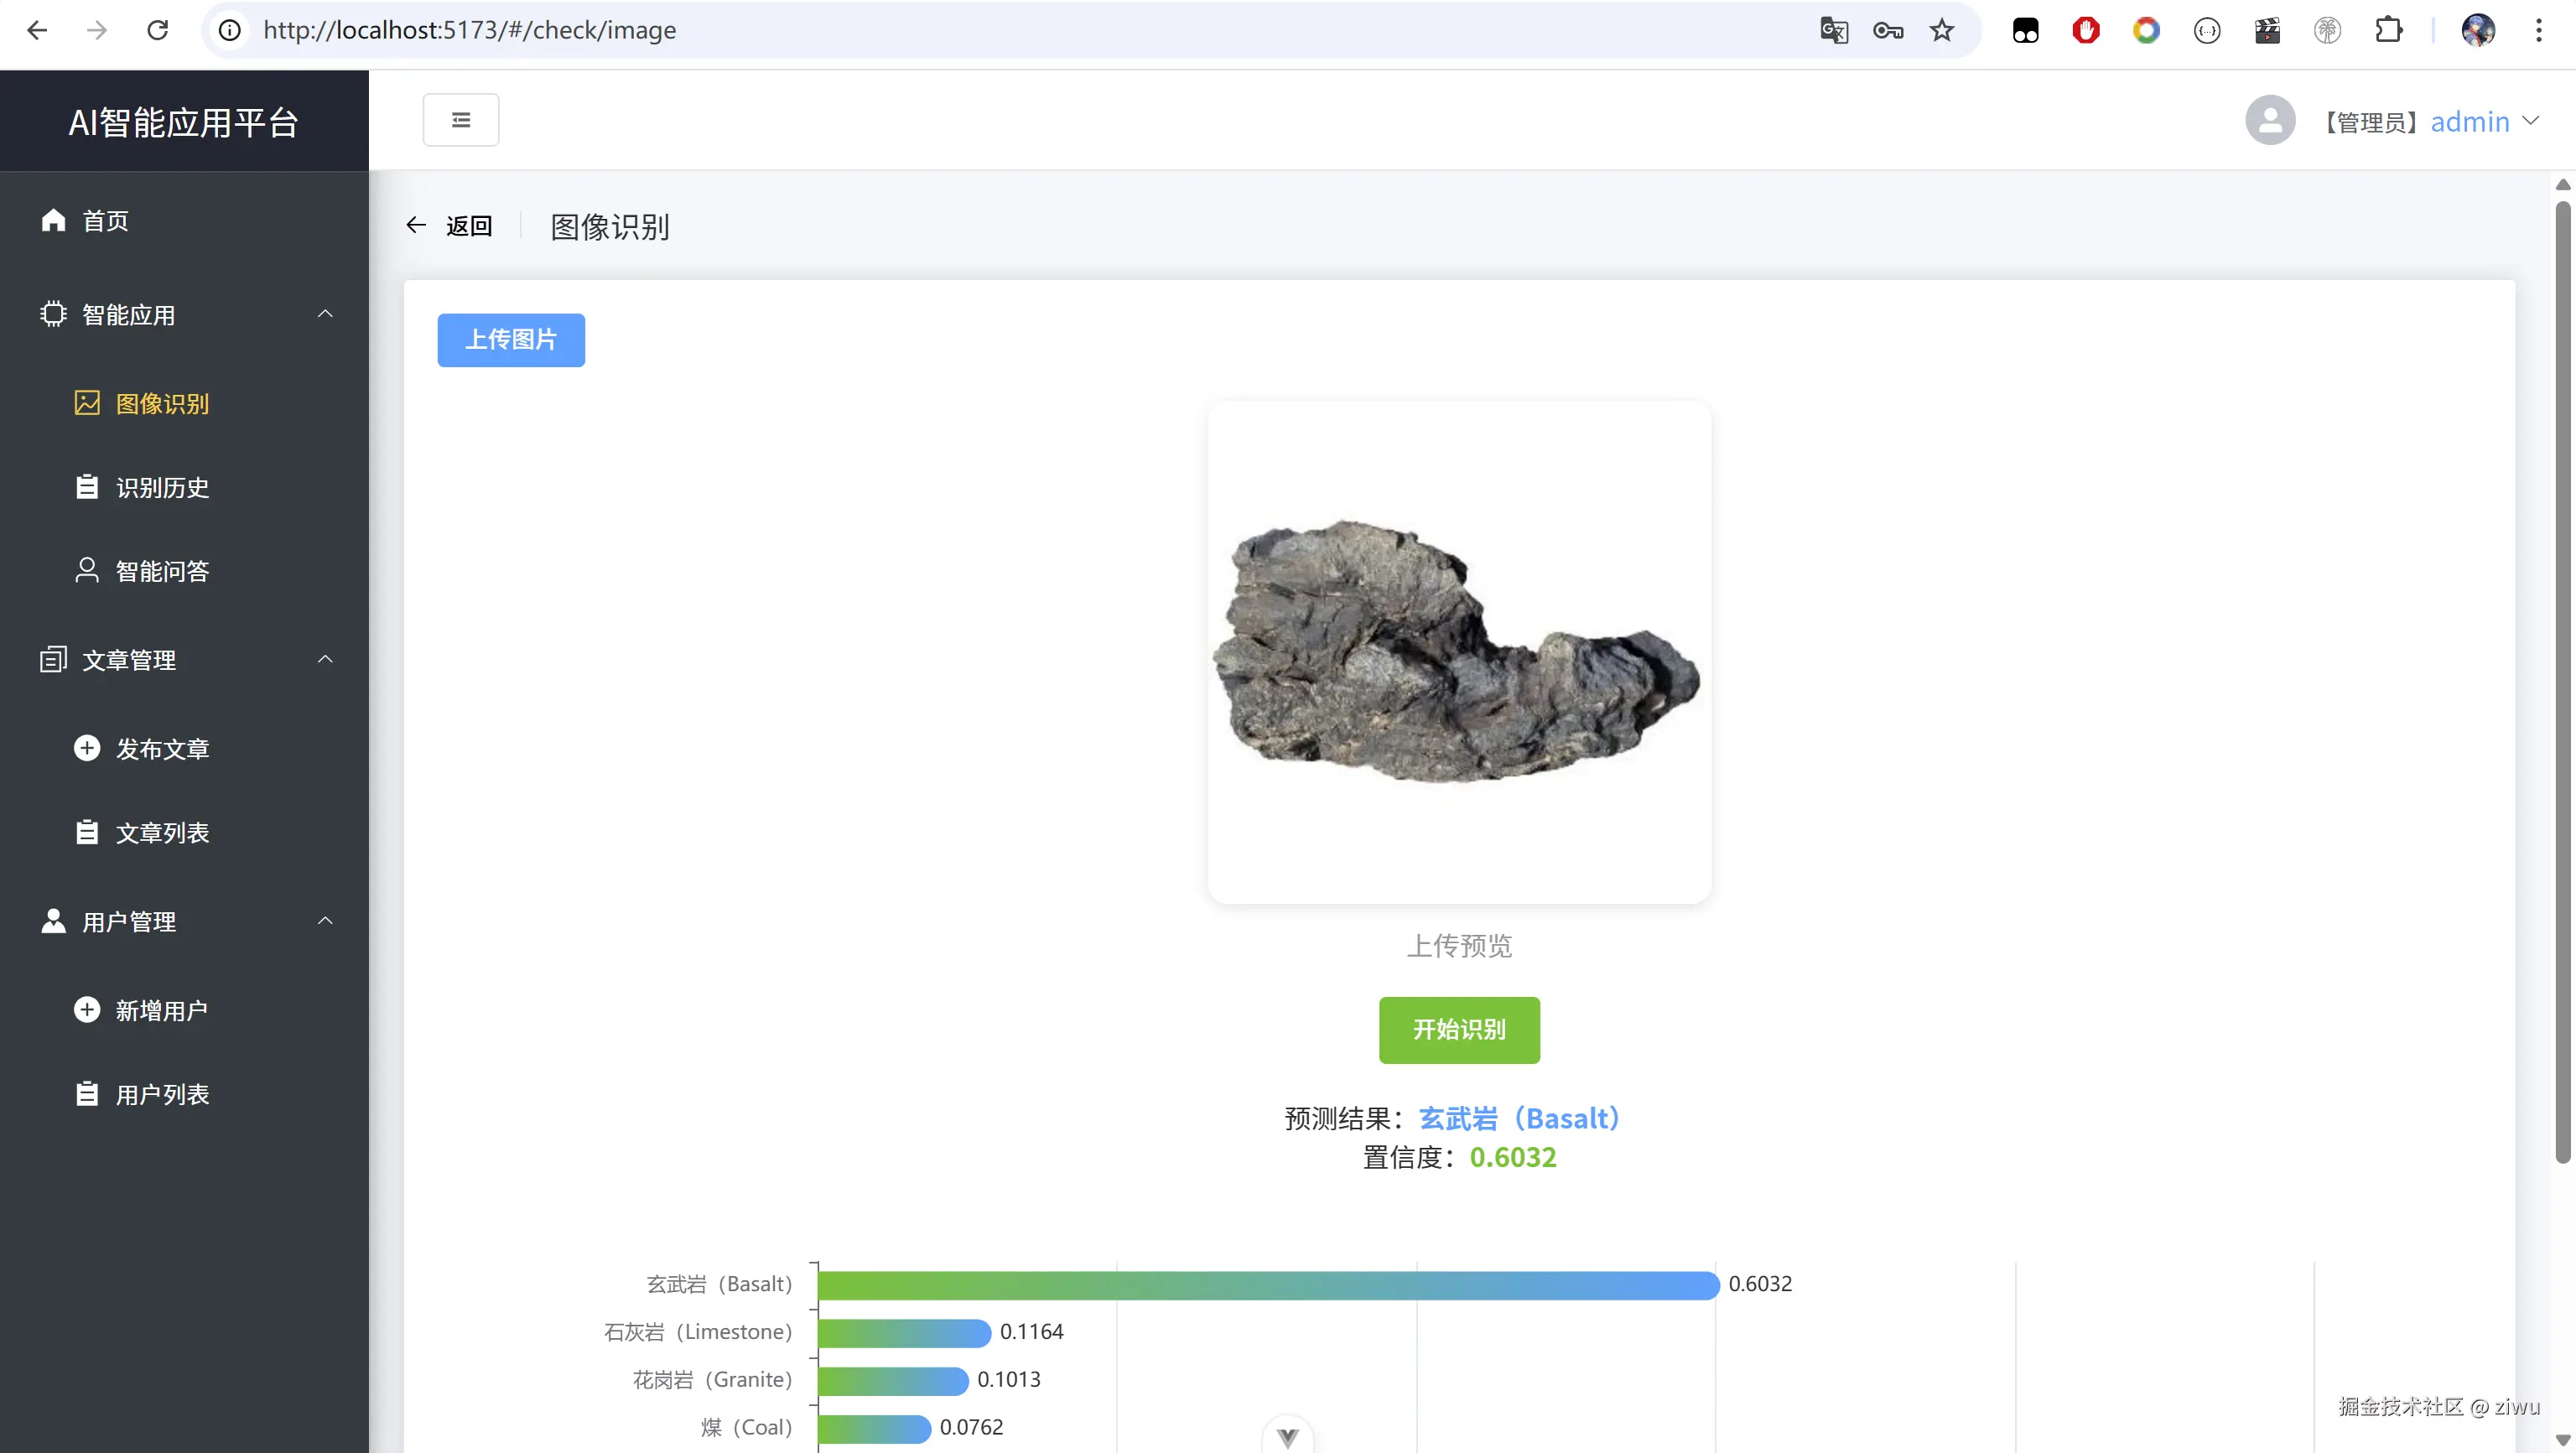Screen dimensions: 2576x1453
Task: Click the 上传图片 button
Action: 510,340
